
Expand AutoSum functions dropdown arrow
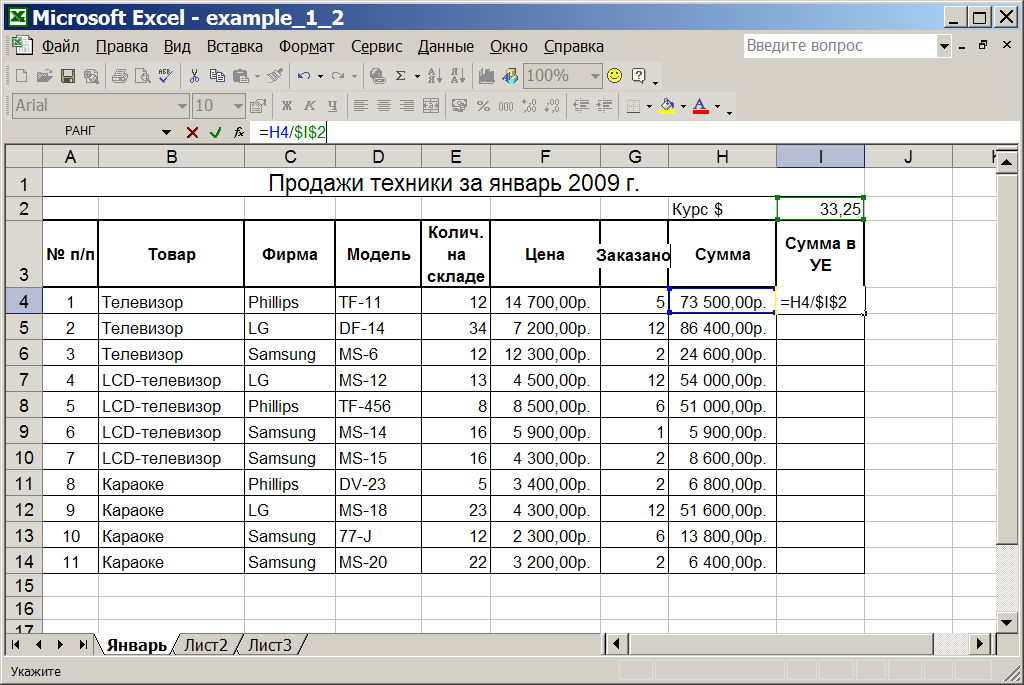point(417,76)
